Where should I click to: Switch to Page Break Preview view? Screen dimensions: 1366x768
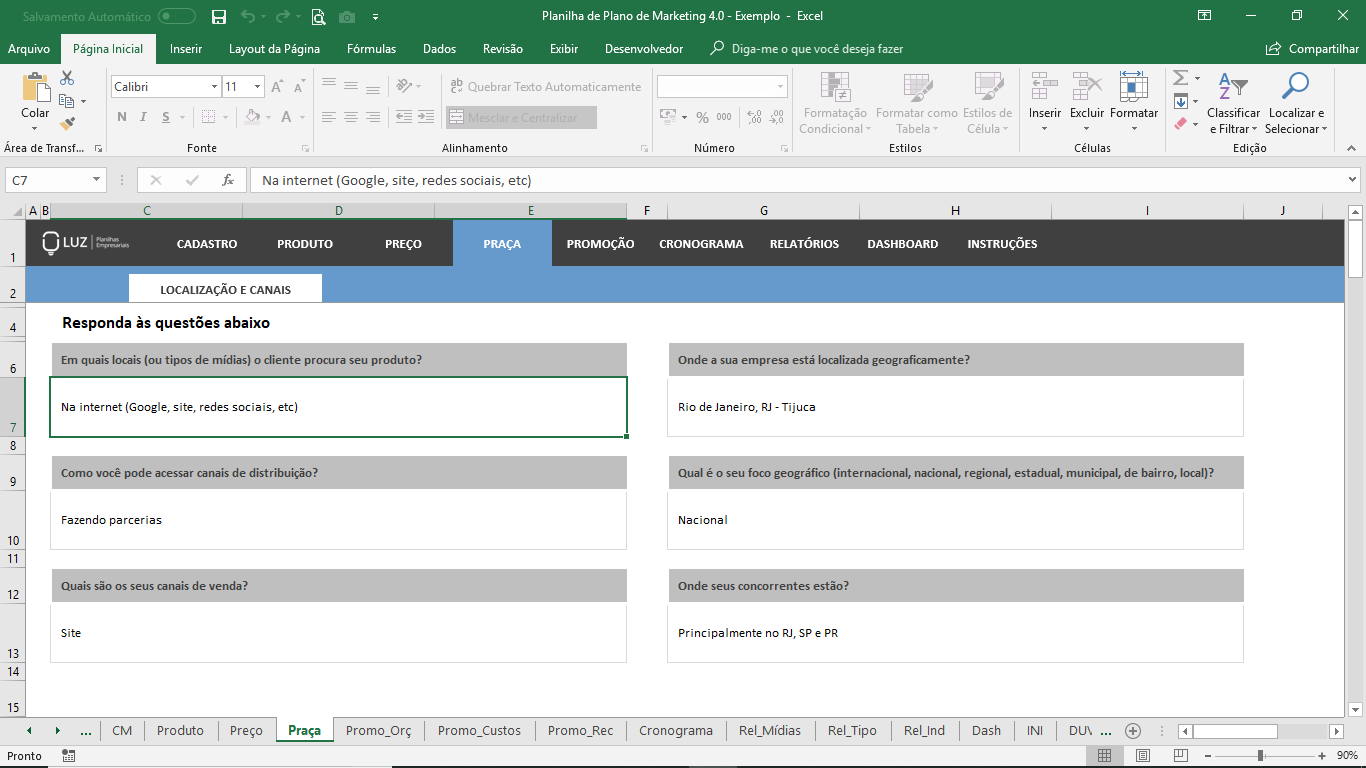click(x=1181, y=756)
